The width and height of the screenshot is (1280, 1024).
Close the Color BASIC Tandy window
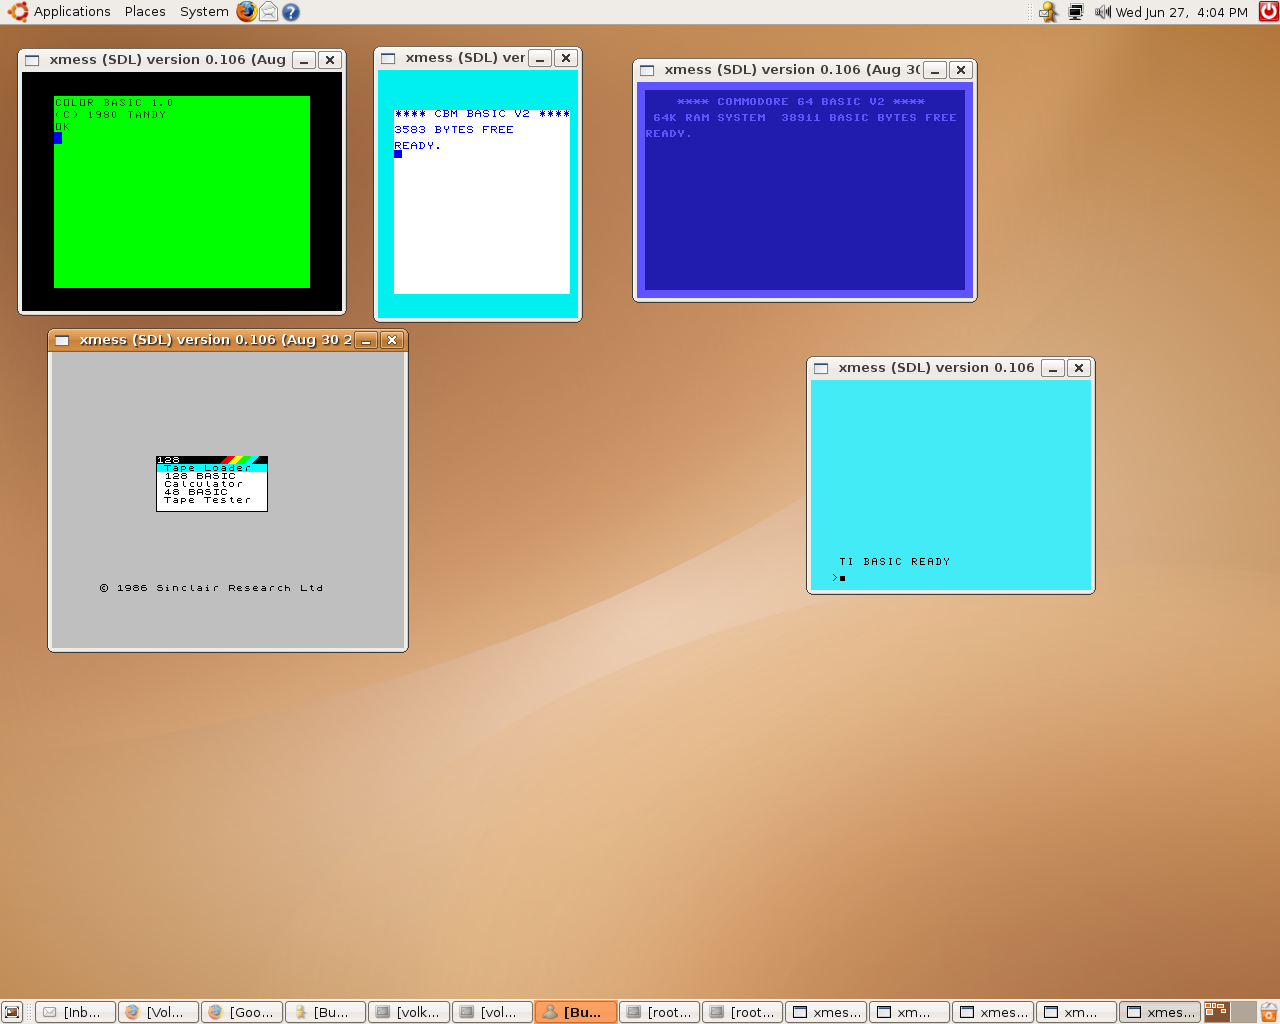tap(330, 60)
